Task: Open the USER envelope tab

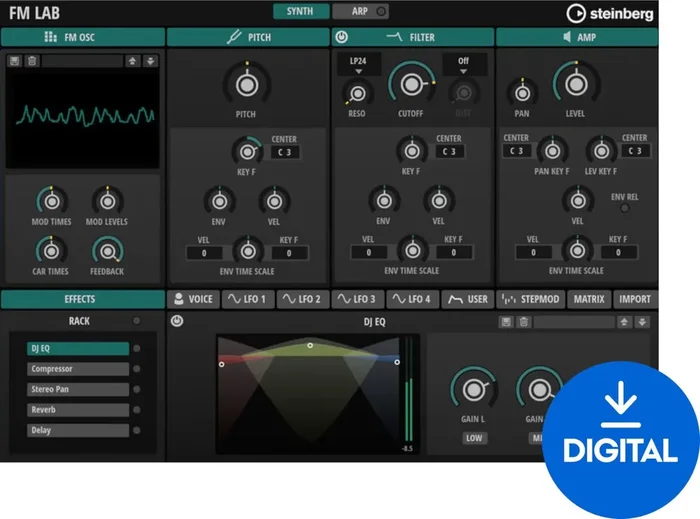Action: click(467, 299)
